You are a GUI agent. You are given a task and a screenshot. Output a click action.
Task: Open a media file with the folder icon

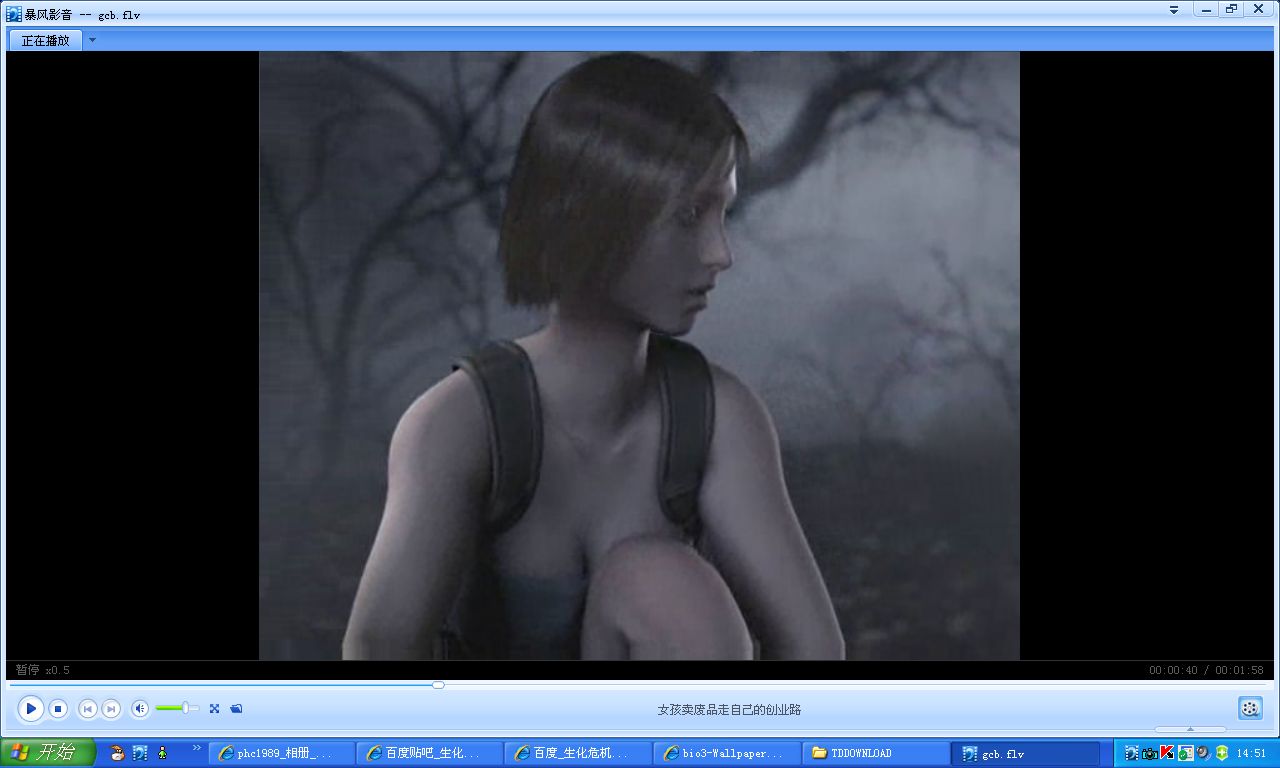(x=236, y=709)
